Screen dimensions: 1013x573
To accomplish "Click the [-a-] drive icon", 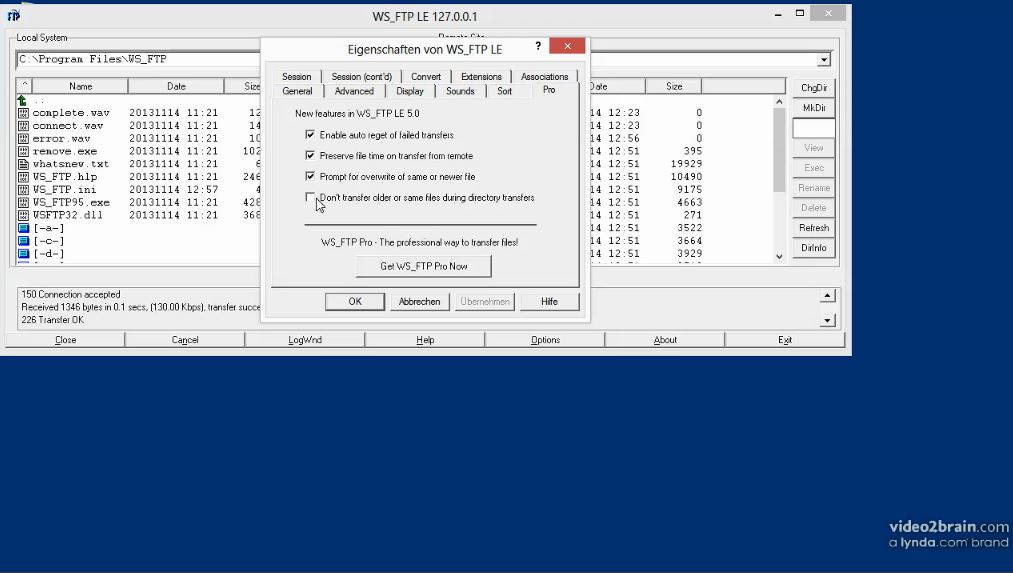I will coord(23,228).
